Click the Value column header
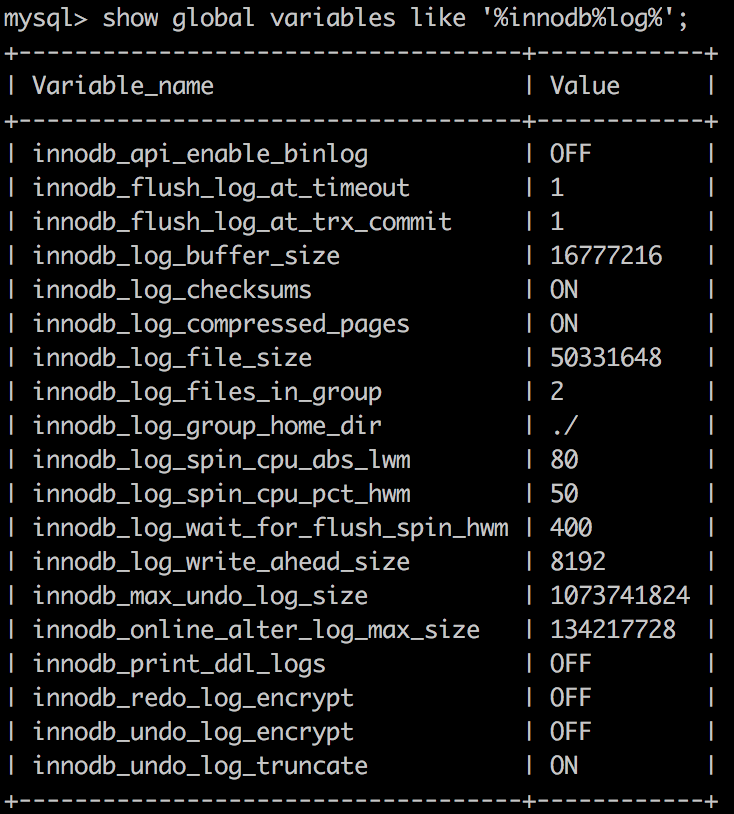 [x=585, y=86]
